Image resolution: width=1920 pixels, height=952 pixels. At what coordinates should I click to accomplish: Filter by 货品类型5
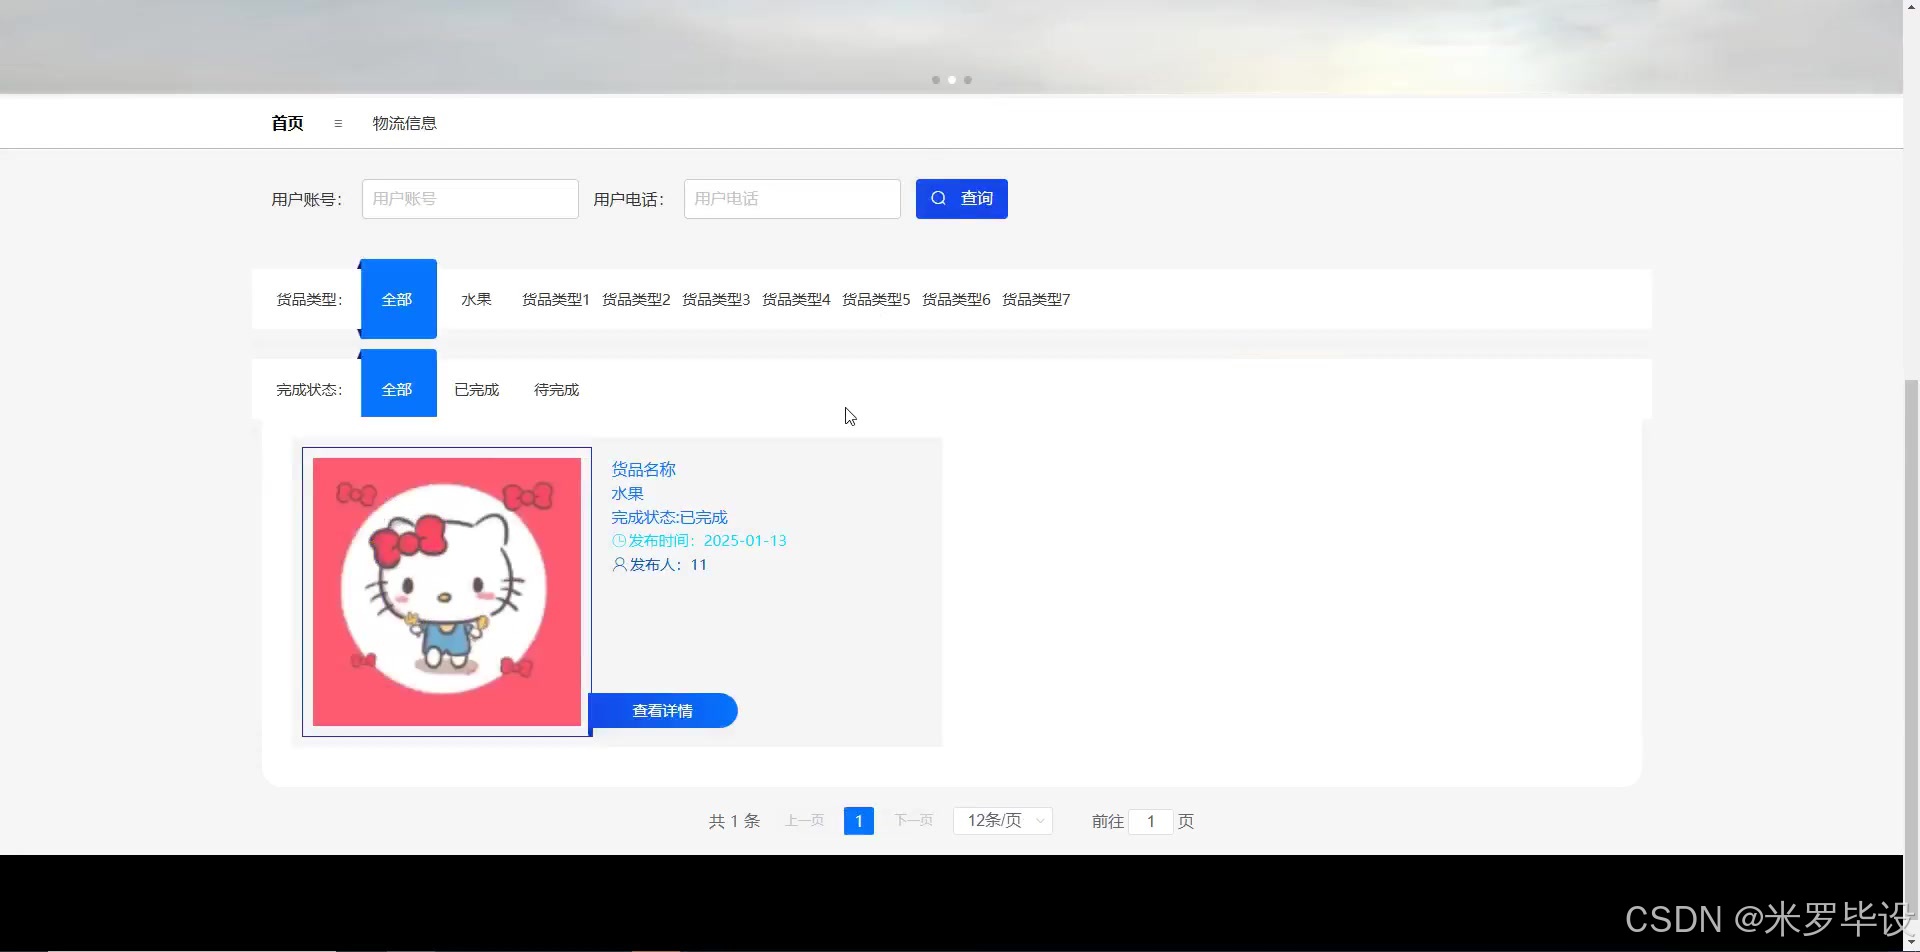pos(876,299)
